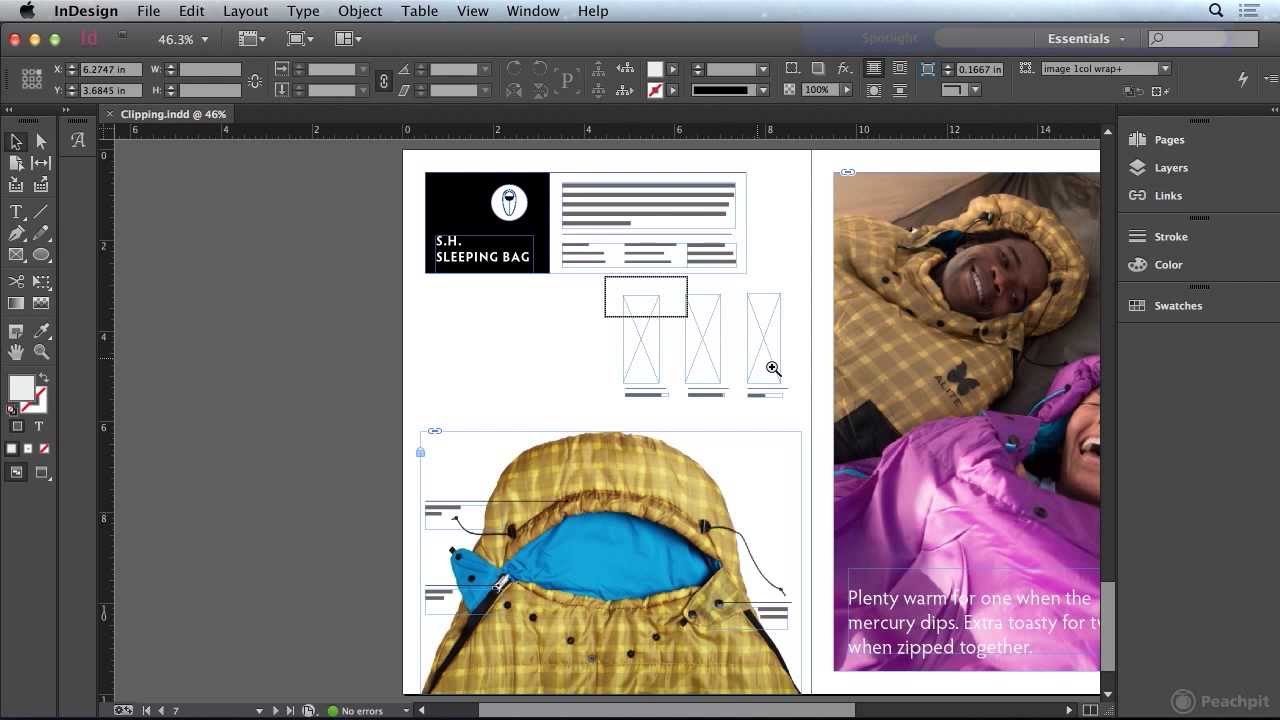The width and height of the screenshot is (1280, 720).
Task: Open the Color panel
Action: [1168, 265]
